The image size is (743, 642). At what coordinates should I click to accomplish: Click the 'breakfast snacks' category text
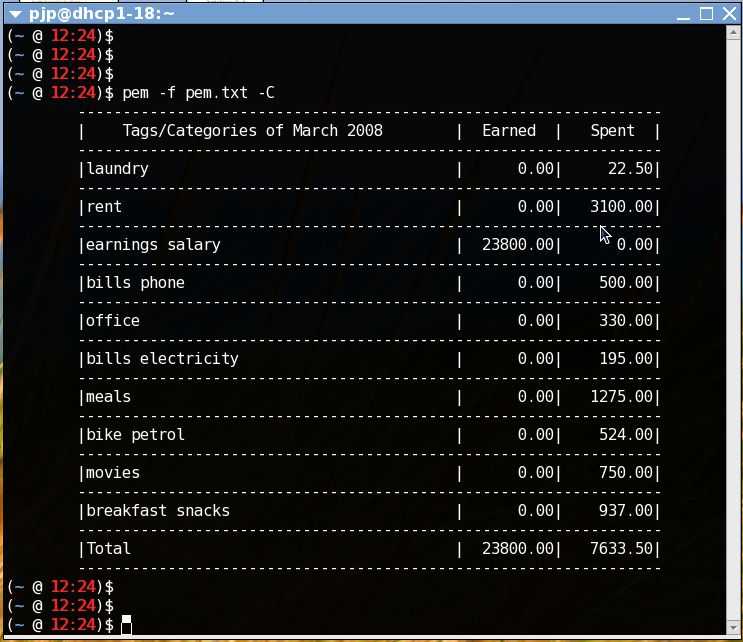pyautogui.click(x=158, y=511)
